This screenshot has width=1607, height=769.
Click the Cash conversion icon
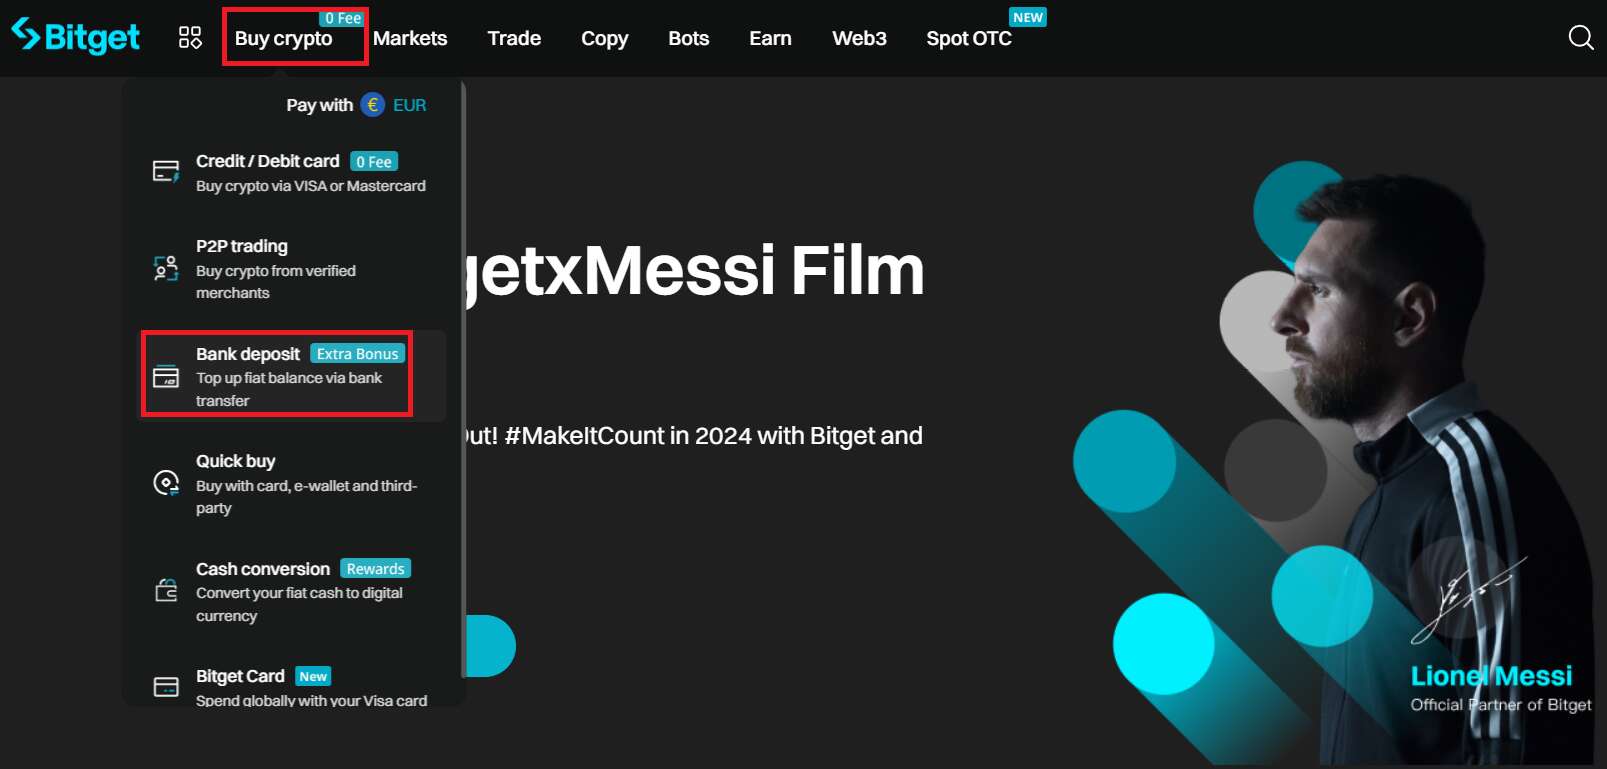pyautogui.click(x=166, y=591)
